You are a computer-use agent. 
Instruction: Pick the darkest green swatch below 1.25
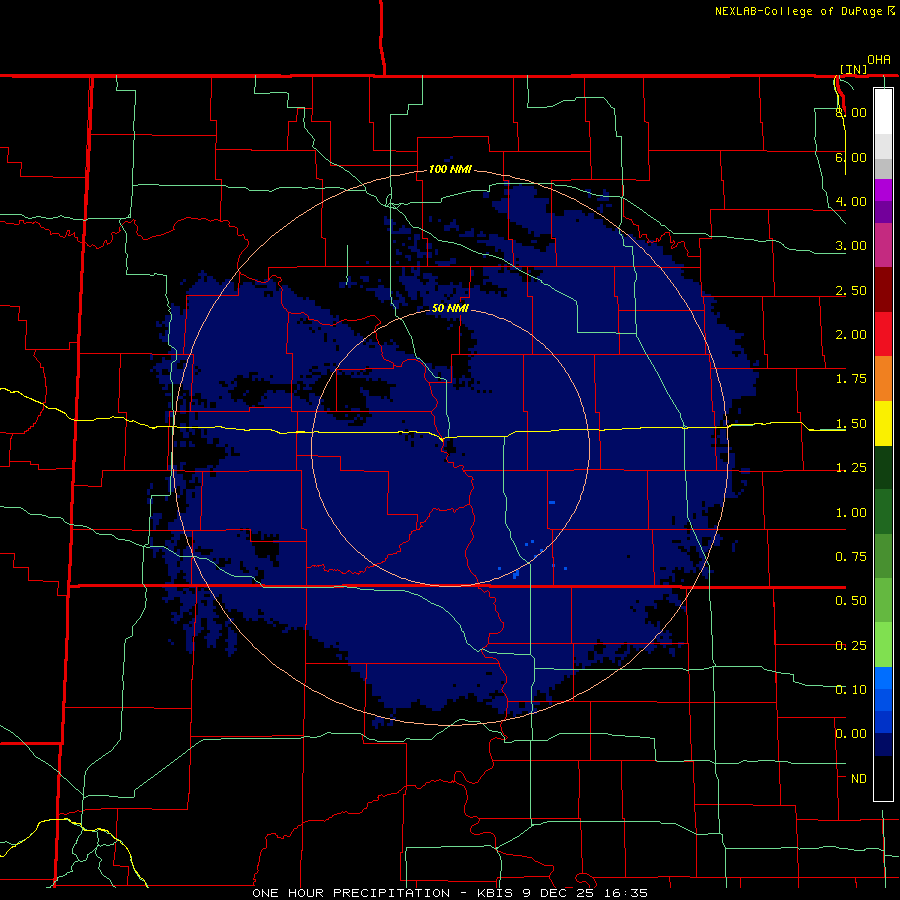[x=883, y=467]
